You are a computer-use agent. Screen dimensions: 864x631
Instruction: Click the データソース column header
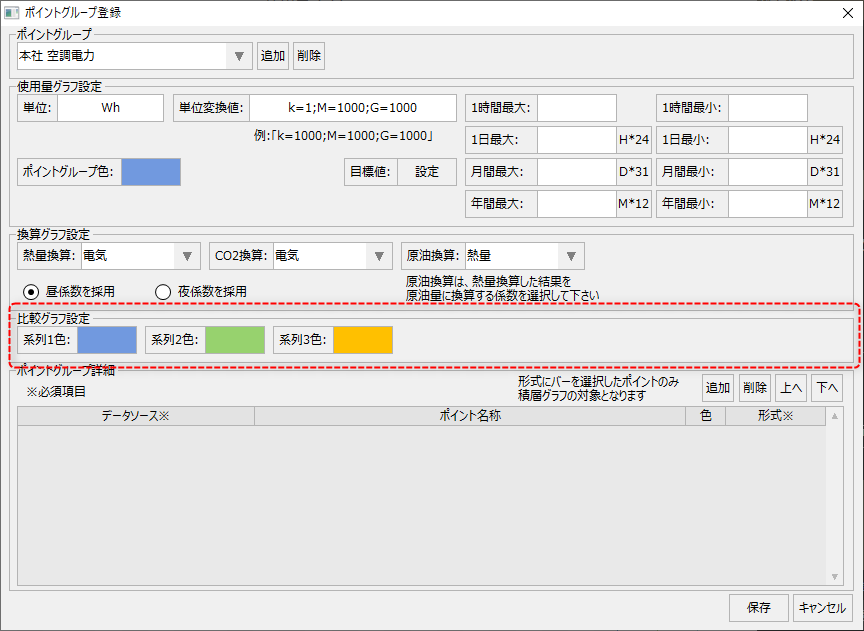pyautogui.click(x=136, y=416)
